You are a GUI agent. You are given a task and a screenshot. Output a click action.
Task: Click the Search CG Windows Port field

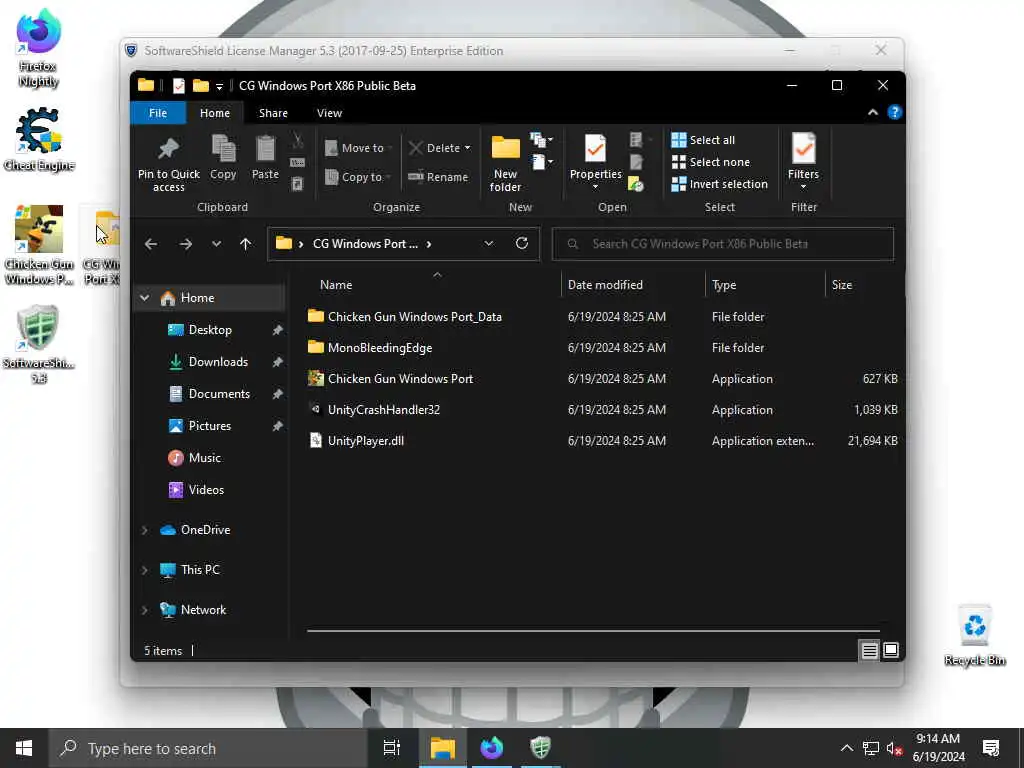tap(722, 244)
